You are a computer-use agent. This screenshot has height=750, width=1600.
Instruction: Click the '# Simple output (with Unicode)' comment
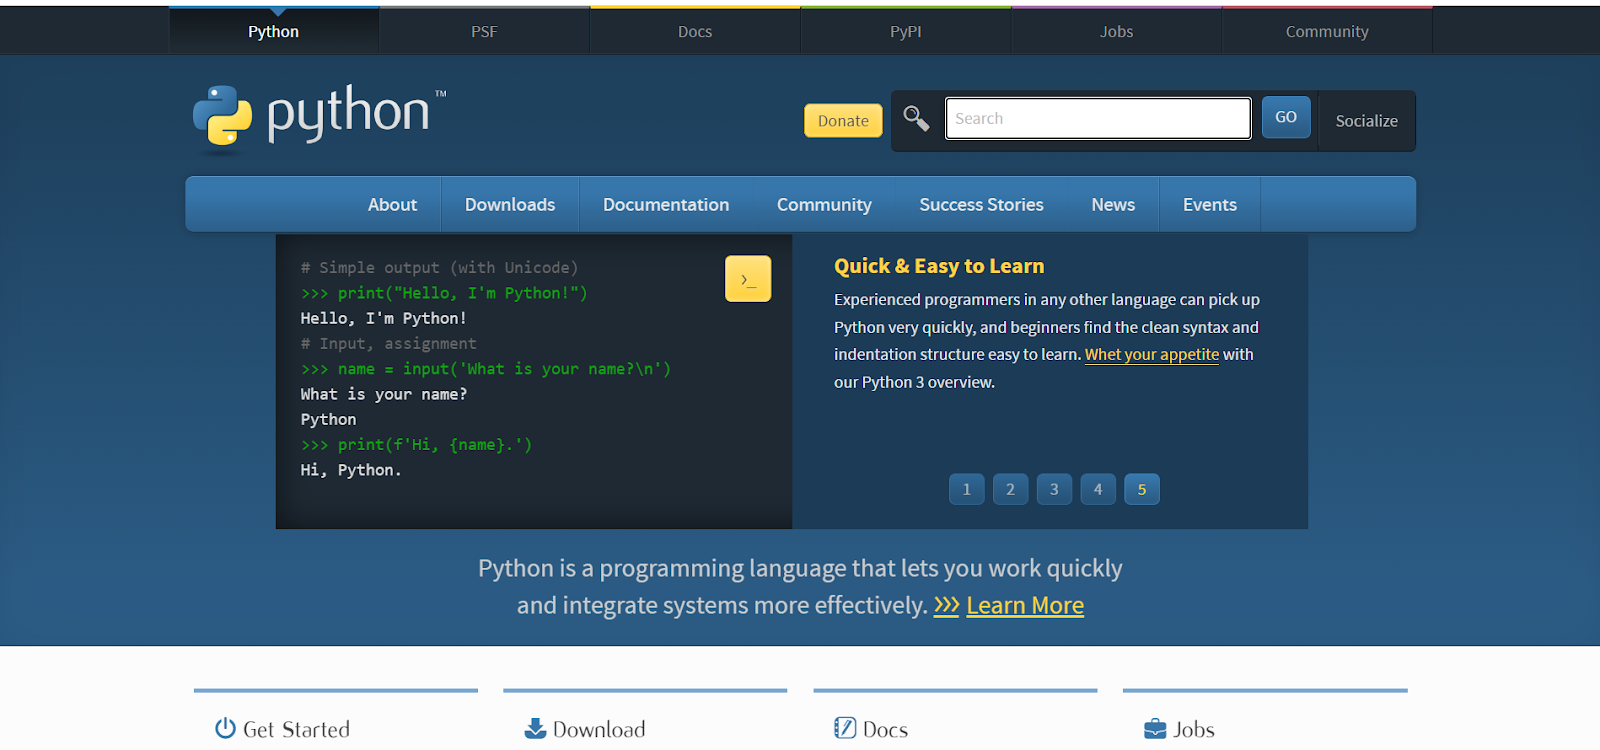[439, 267]
